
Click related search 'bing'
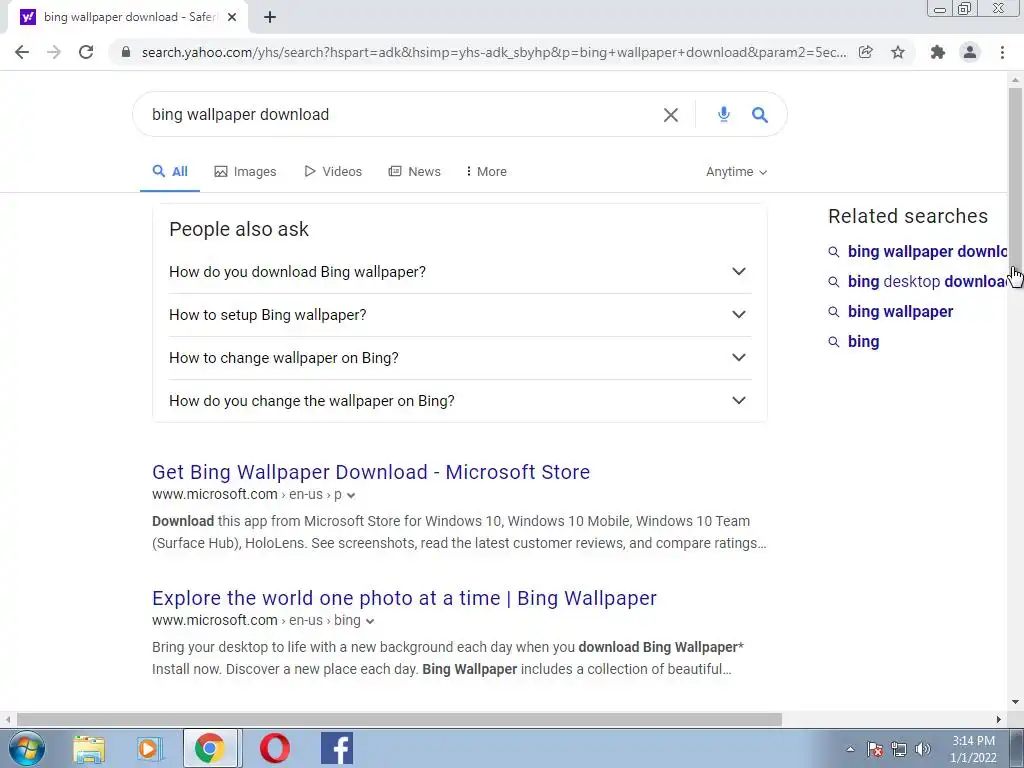[x=863, y=342]
